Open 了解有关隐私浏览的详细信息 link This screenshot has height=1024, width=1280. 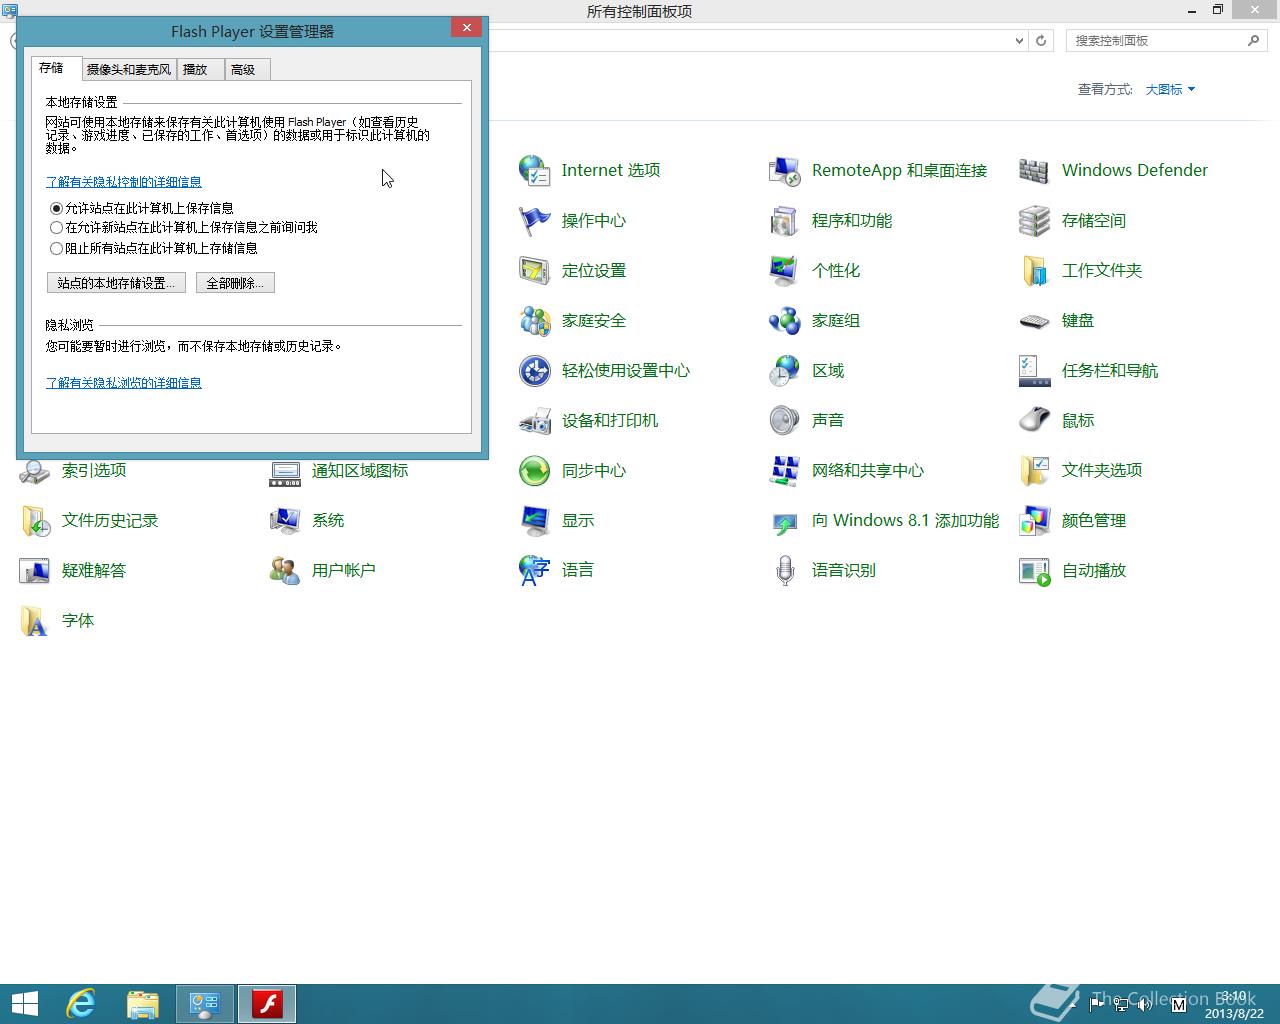tap(124, 383)
